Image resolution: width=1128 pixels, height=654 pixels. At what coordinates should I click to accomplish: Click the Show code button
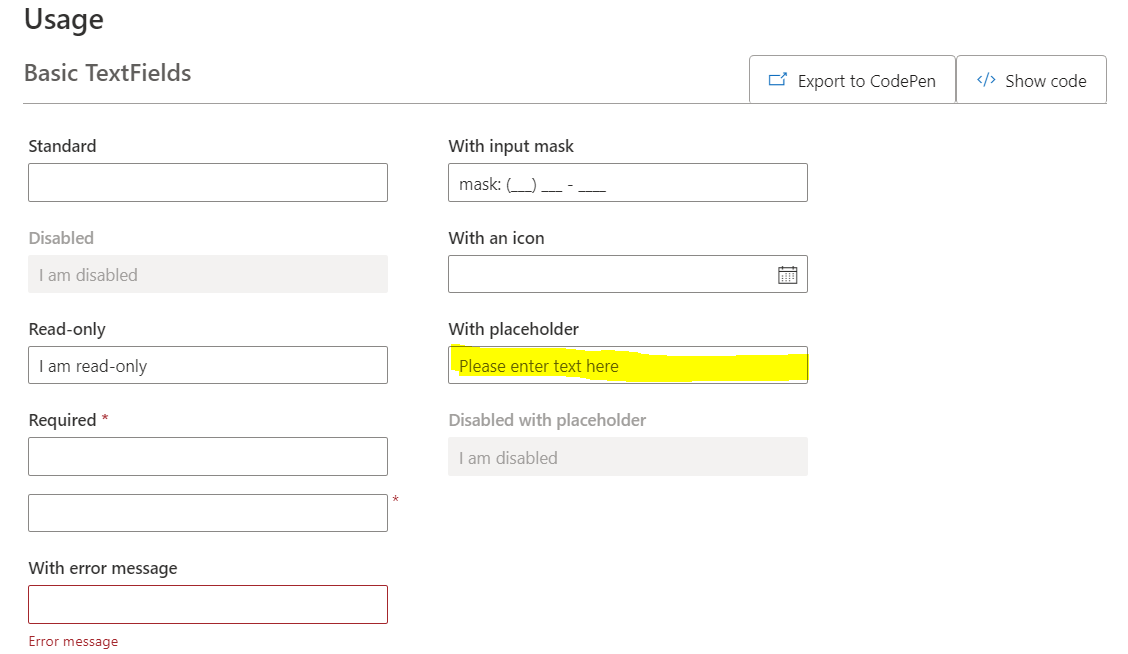point(1032,80)
